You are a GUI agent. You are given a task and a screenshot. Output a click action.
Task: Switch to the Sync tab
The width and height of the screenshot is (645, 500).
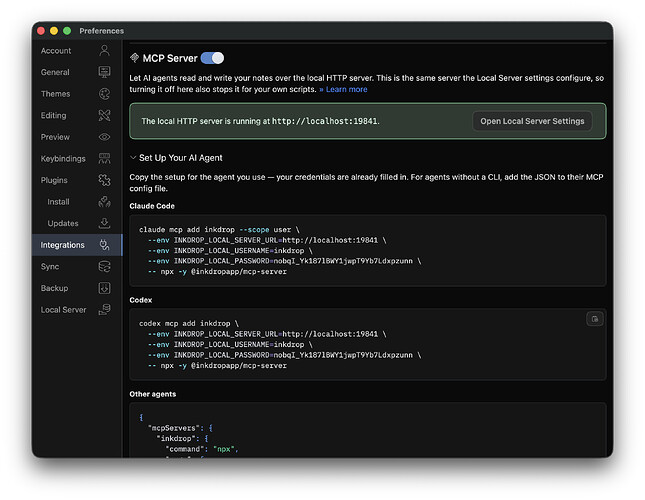(x=77, y=266)
